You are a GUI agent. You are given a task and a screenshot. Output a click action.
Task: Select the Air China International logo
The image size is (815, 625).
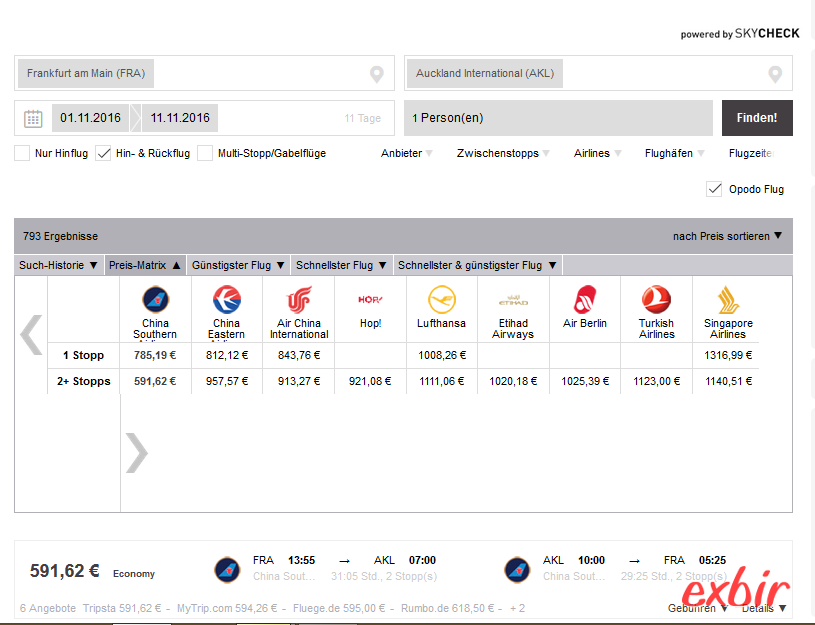click(299, 299)
